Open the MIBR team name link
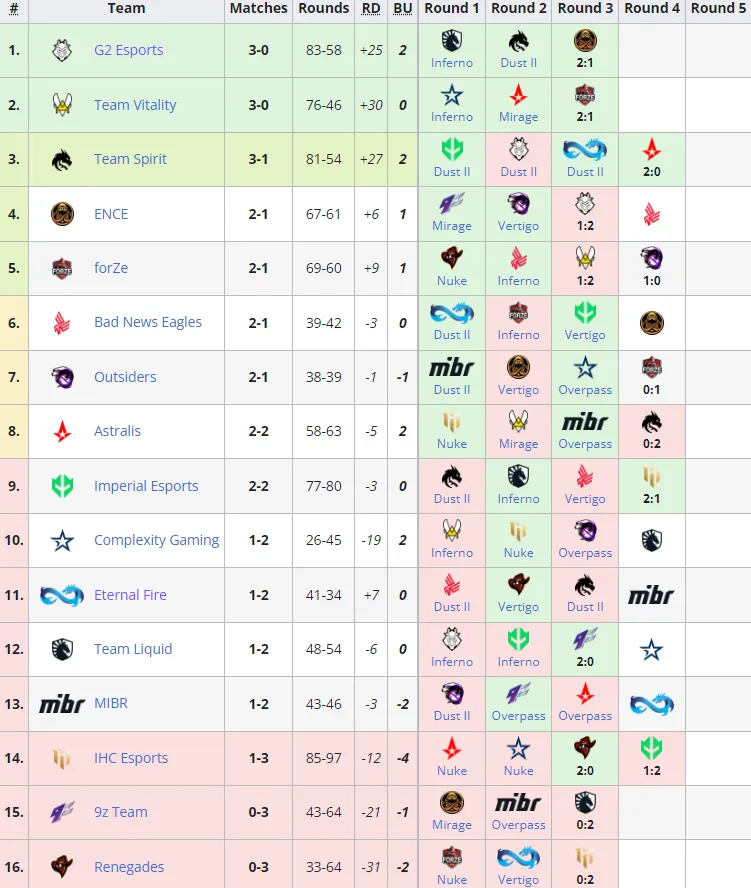The width and height of the screenshot is (751, 888). [111, 703]
